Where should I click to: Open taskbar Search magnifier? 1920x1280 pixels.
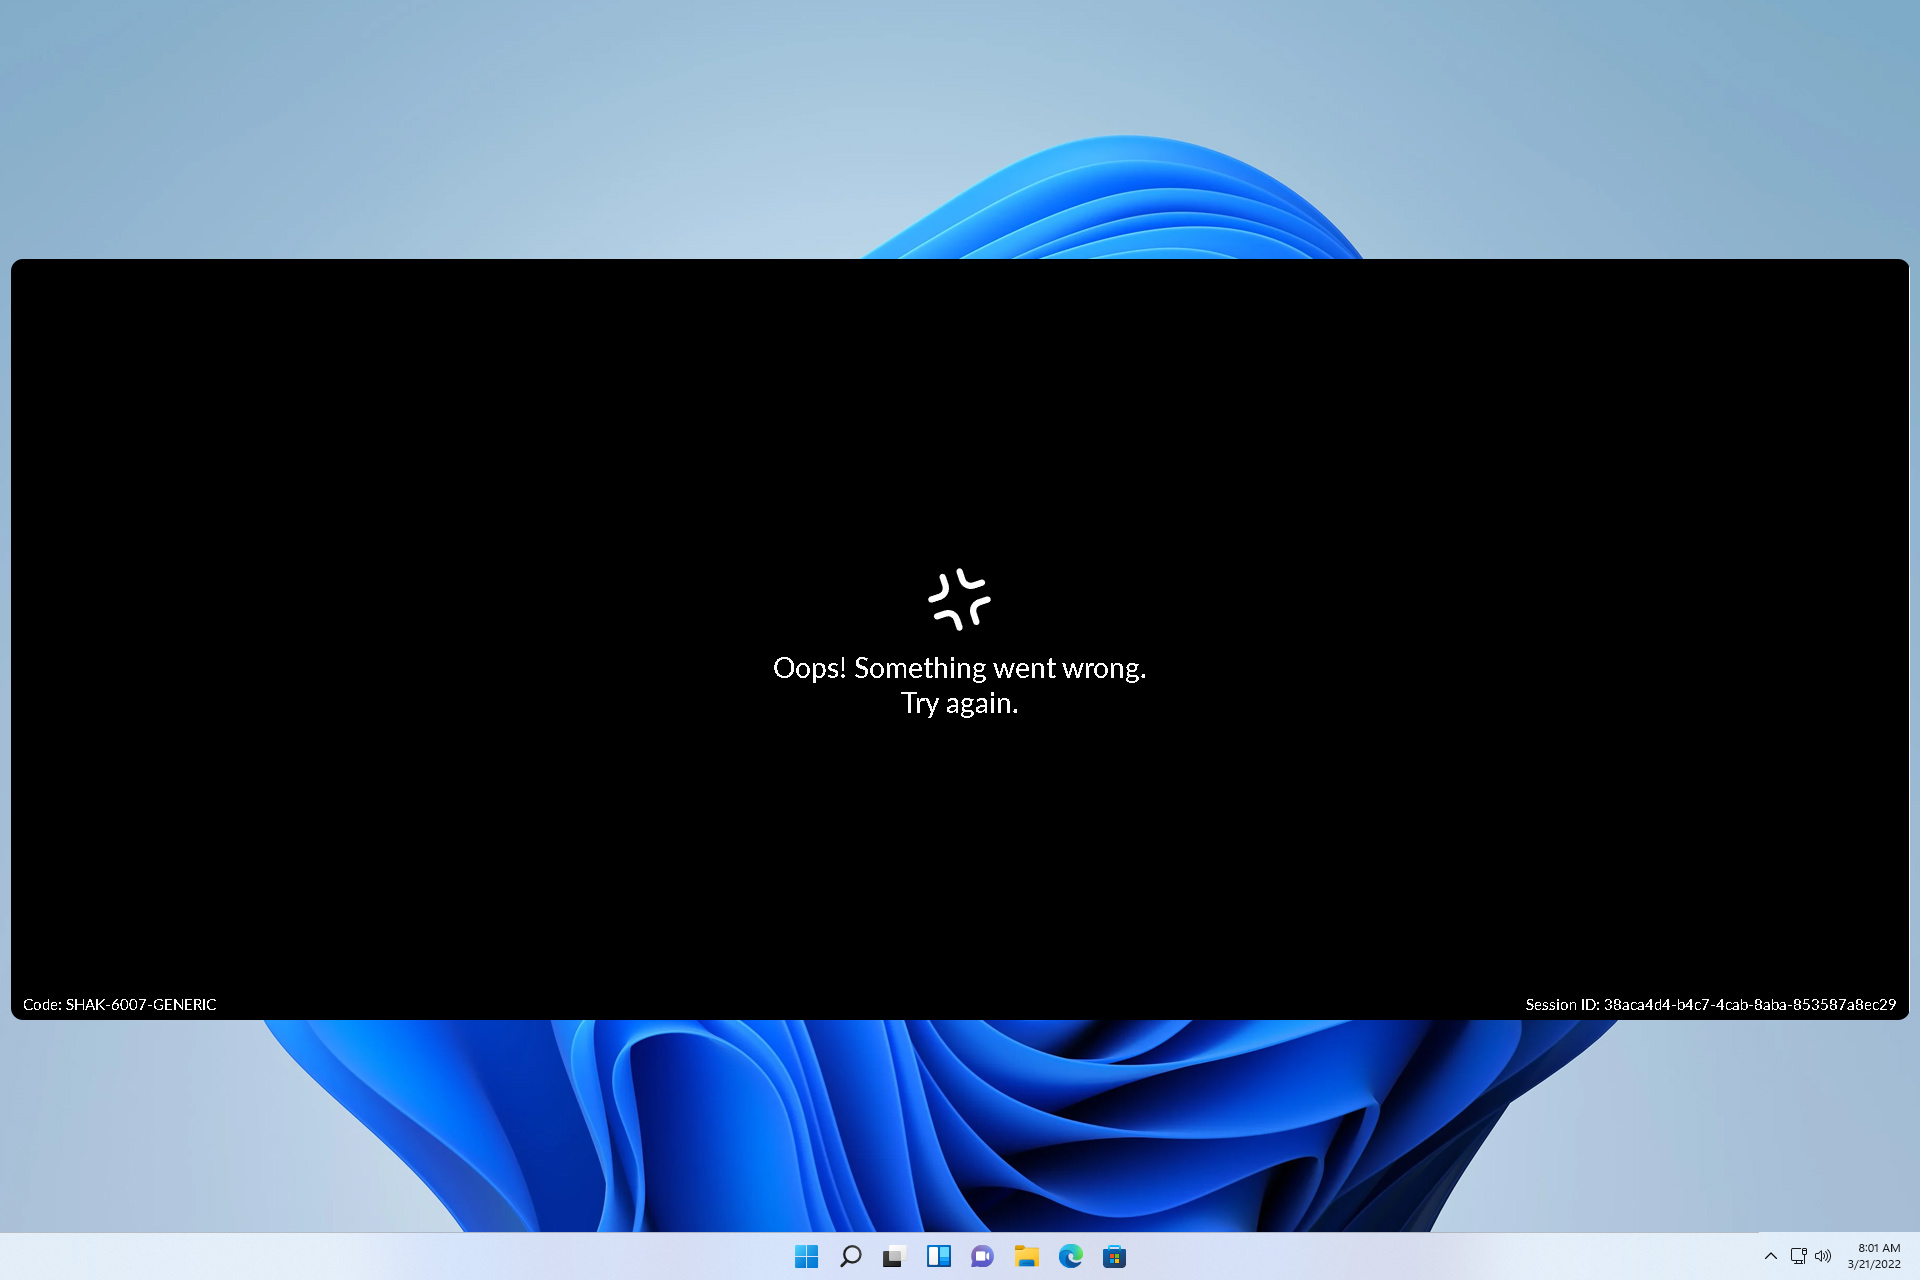[850, 1256]
